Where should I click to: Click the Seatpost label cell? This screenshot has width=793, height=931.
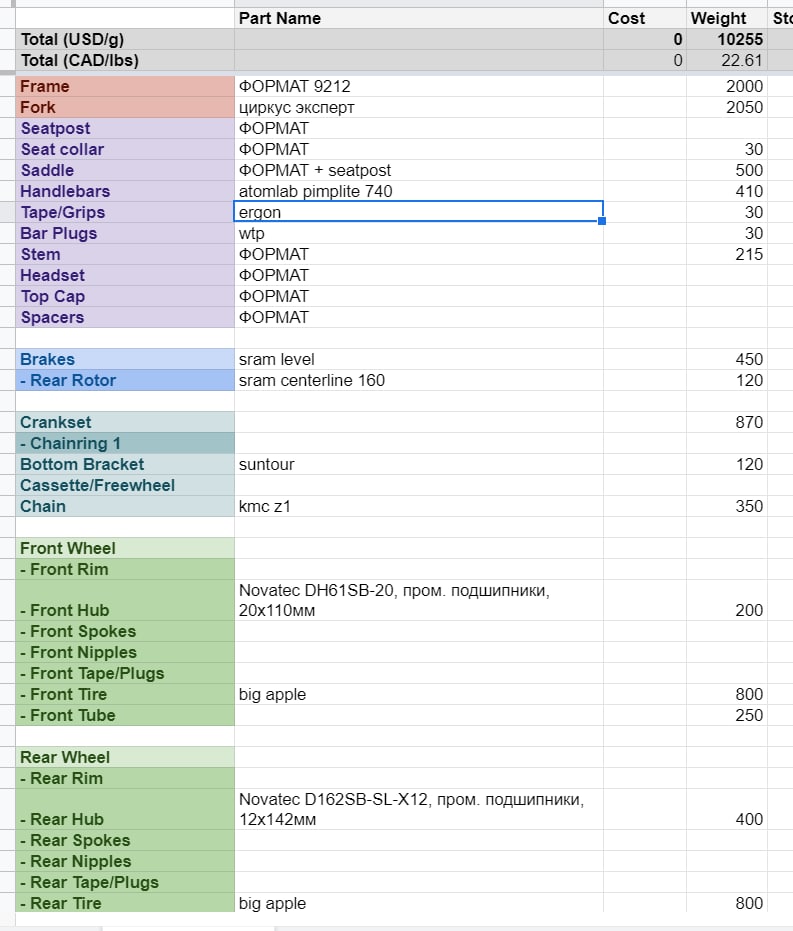click(125, 128)
